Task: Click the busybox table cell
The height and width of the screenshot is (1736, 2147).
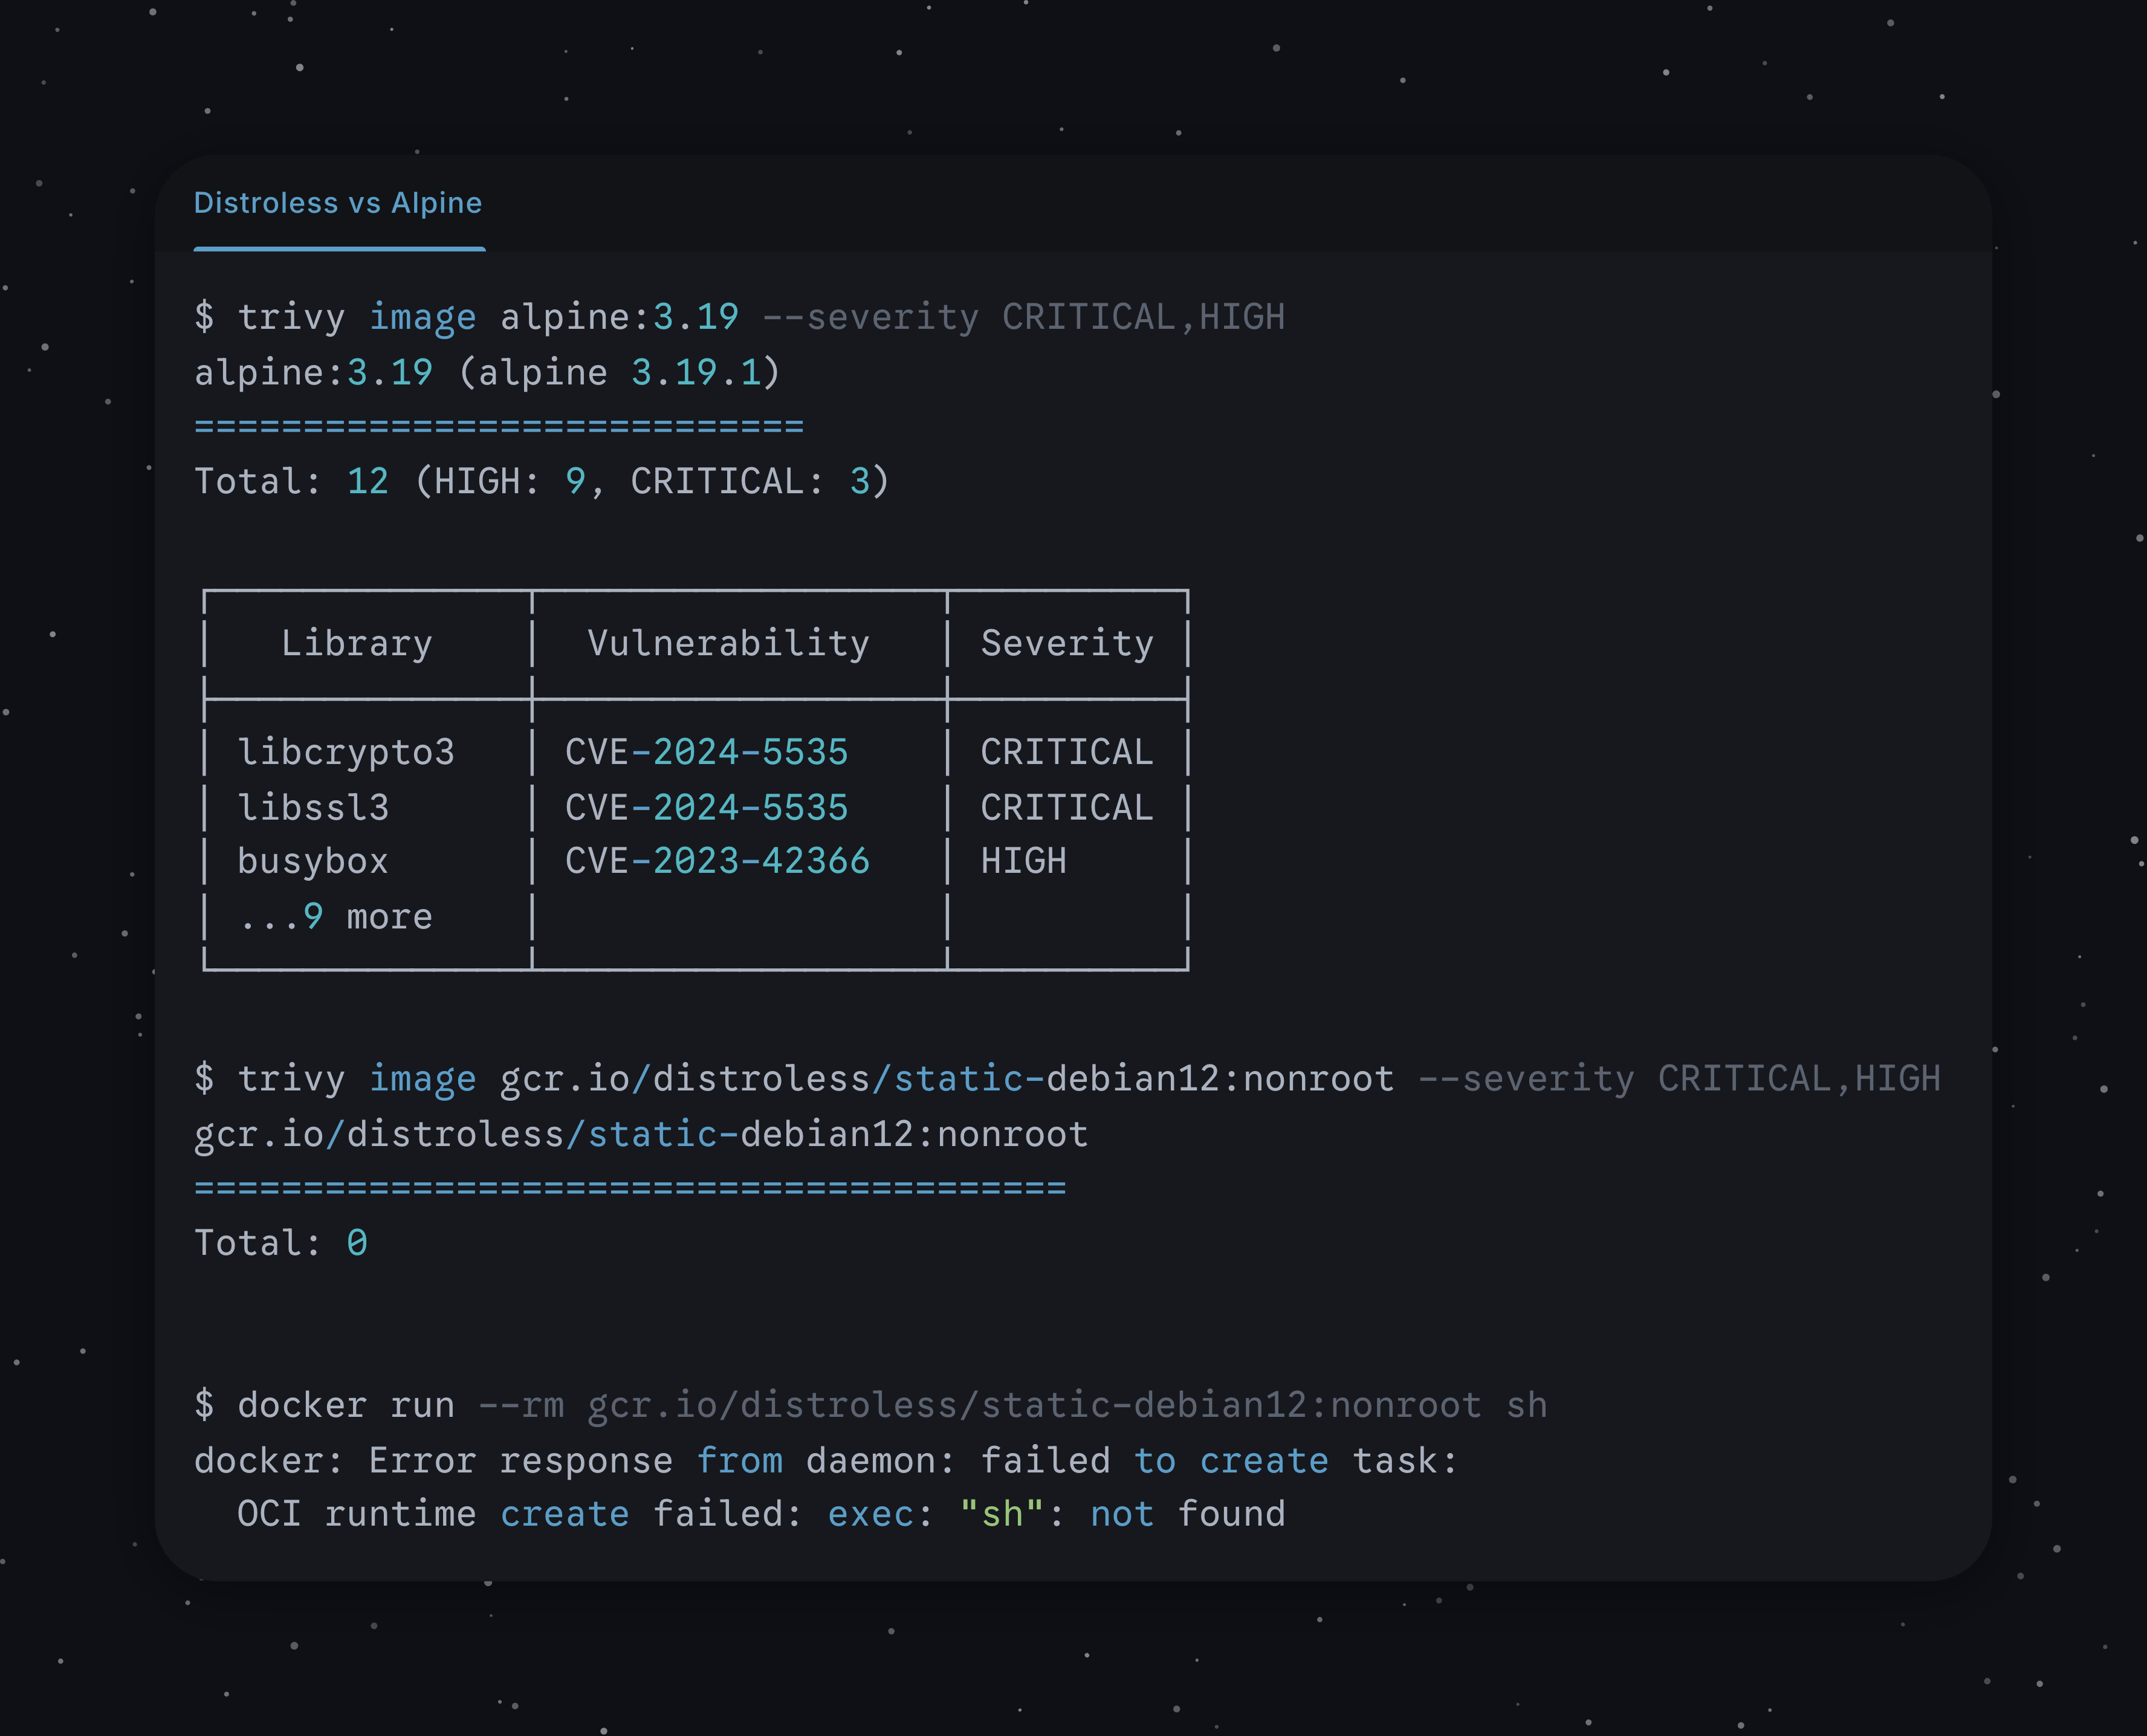Action: coord(312,862)
